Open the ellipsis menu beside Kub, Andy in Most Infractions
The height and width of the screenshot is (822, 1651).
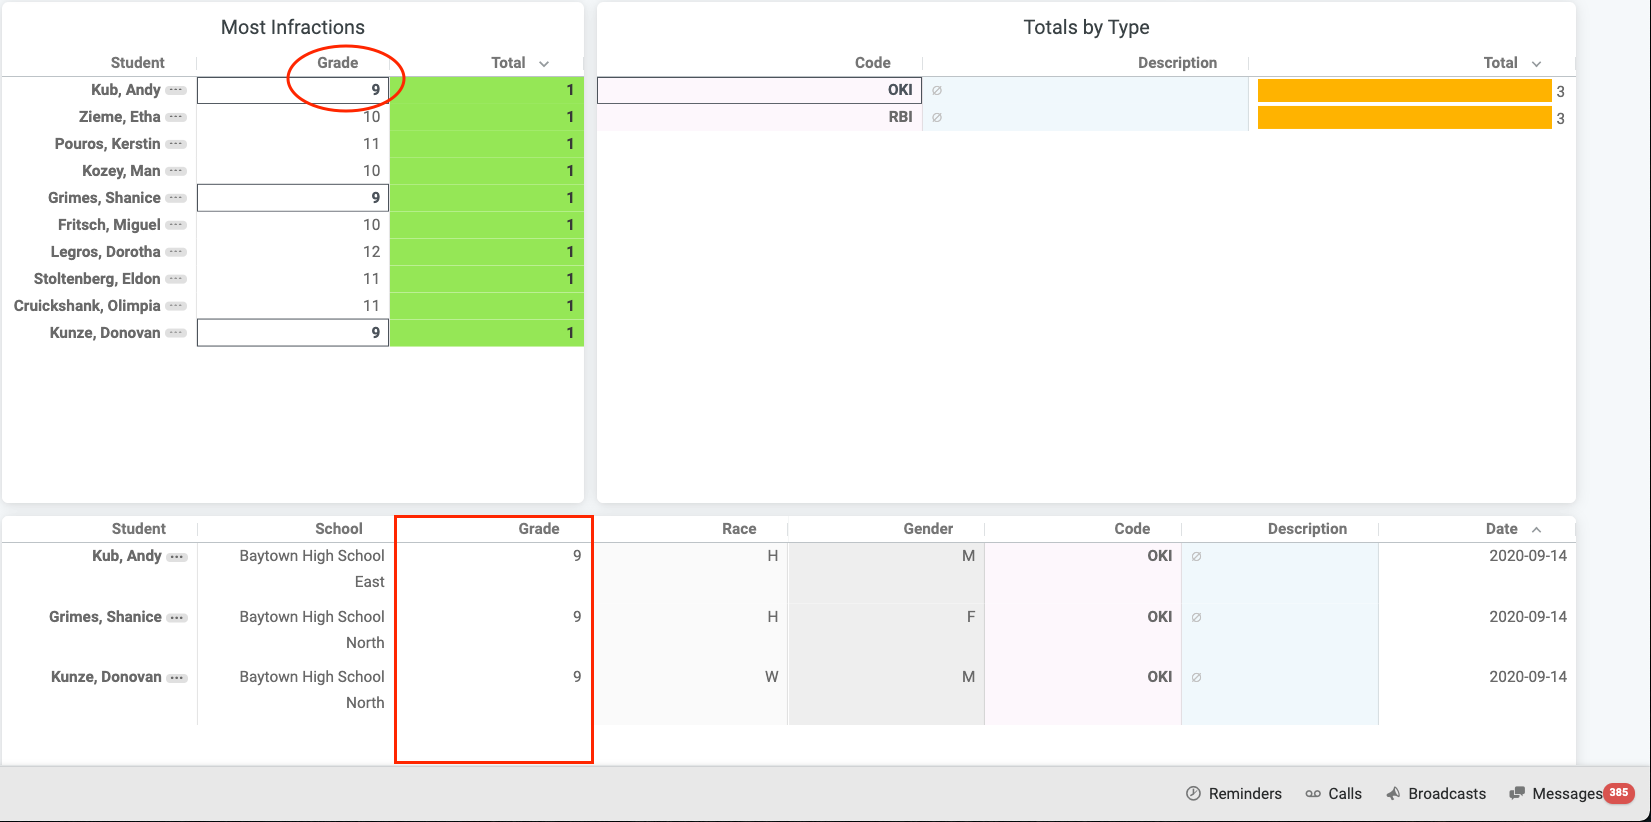point(176,90)
